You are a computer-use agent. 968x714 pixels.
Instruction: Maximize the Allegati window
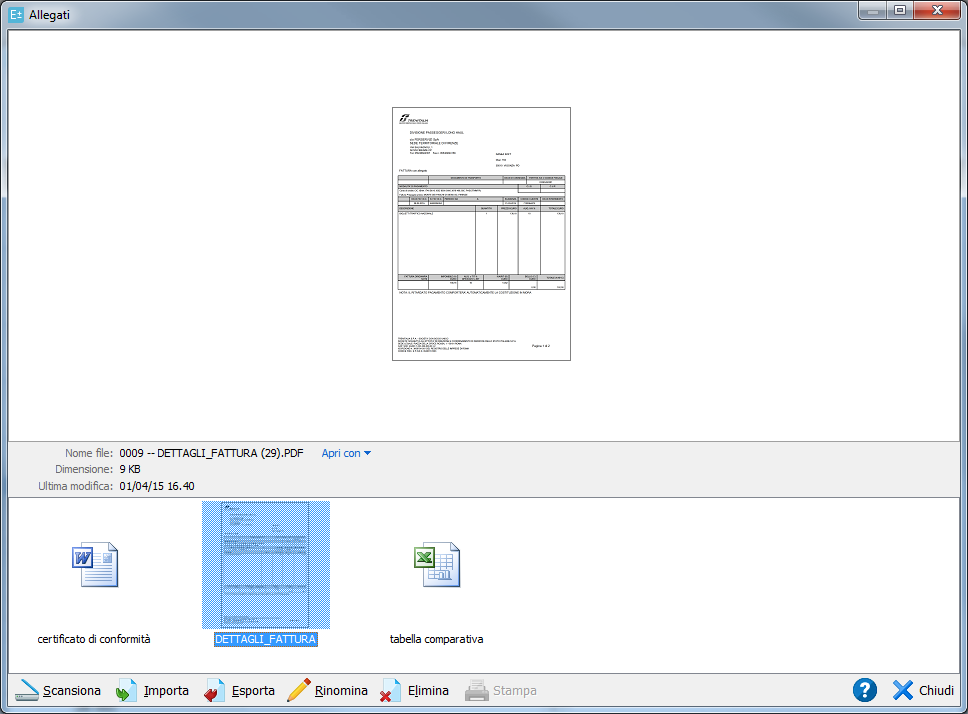click(899, 10)
